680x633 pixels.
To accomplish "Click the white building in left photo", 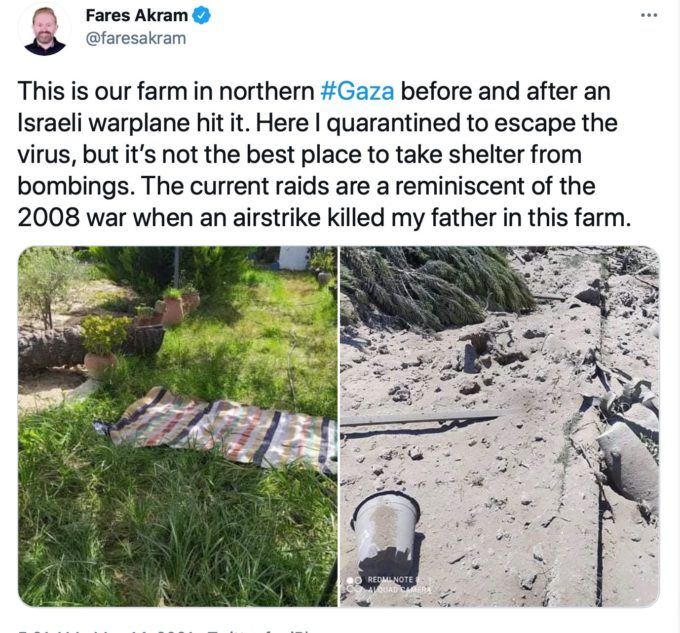I will [294, 258].
